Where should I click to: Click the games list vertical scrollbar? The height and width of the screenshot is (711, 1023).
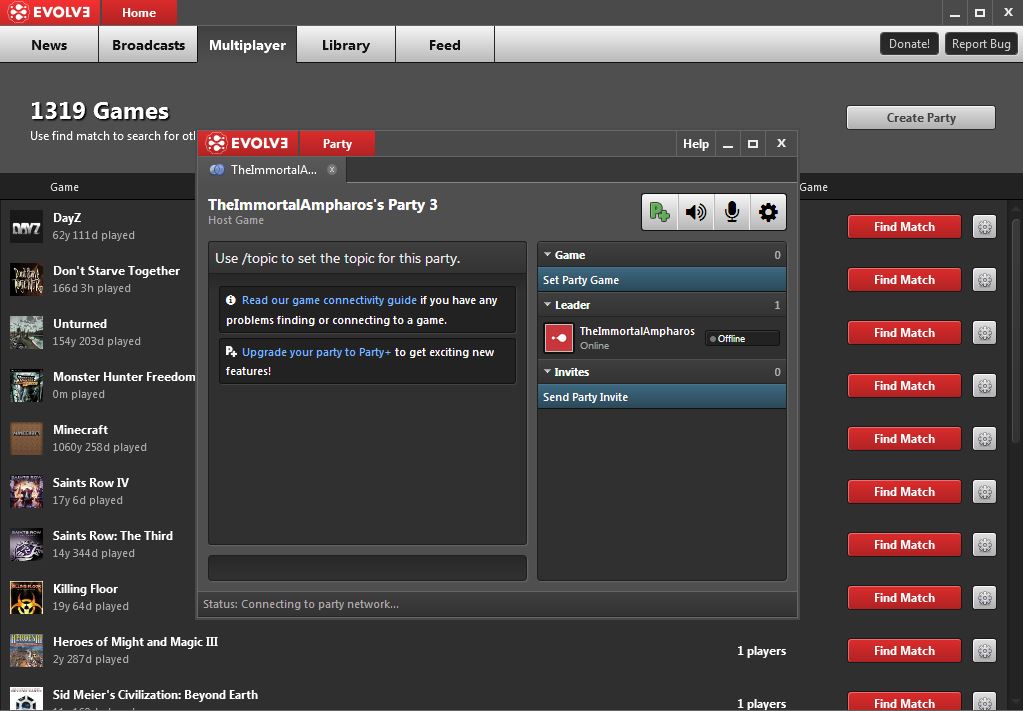[x=1015, y=333]
